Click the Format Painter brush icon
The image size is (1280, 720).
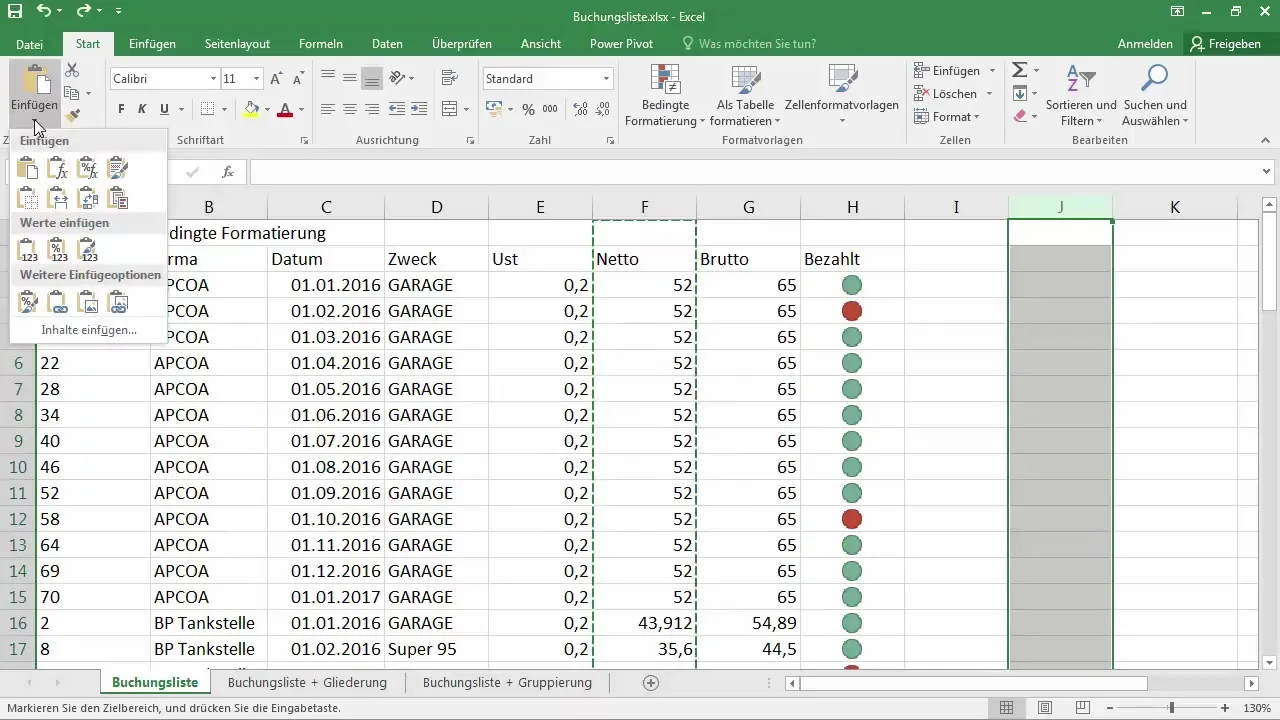click(x=72, y=117)
